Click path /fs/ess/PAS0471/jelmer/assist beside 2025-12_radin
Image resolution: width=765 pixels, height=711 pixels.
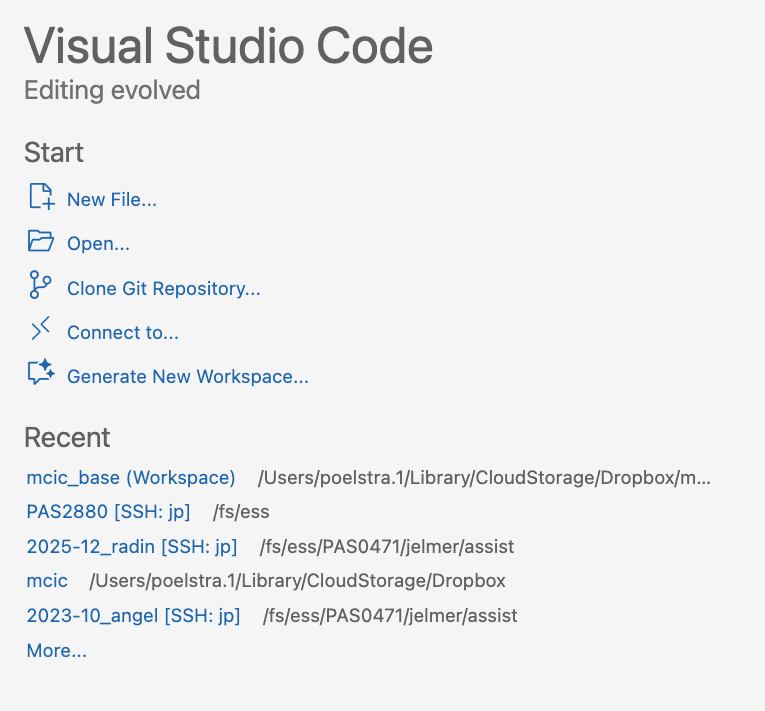387,547
